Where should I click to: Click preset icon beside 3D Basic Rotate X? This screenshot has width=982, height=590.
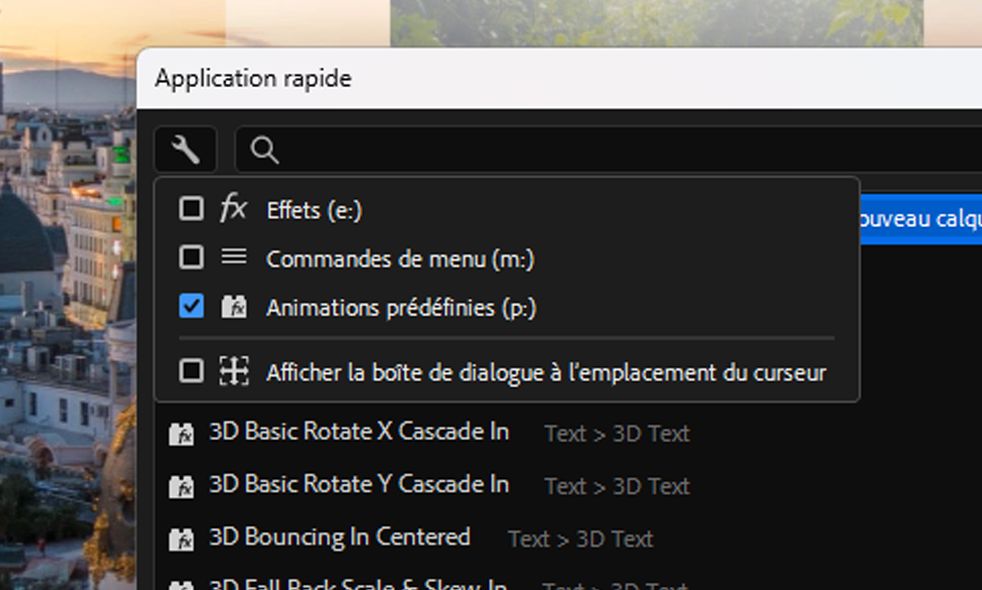coord(181,434)
